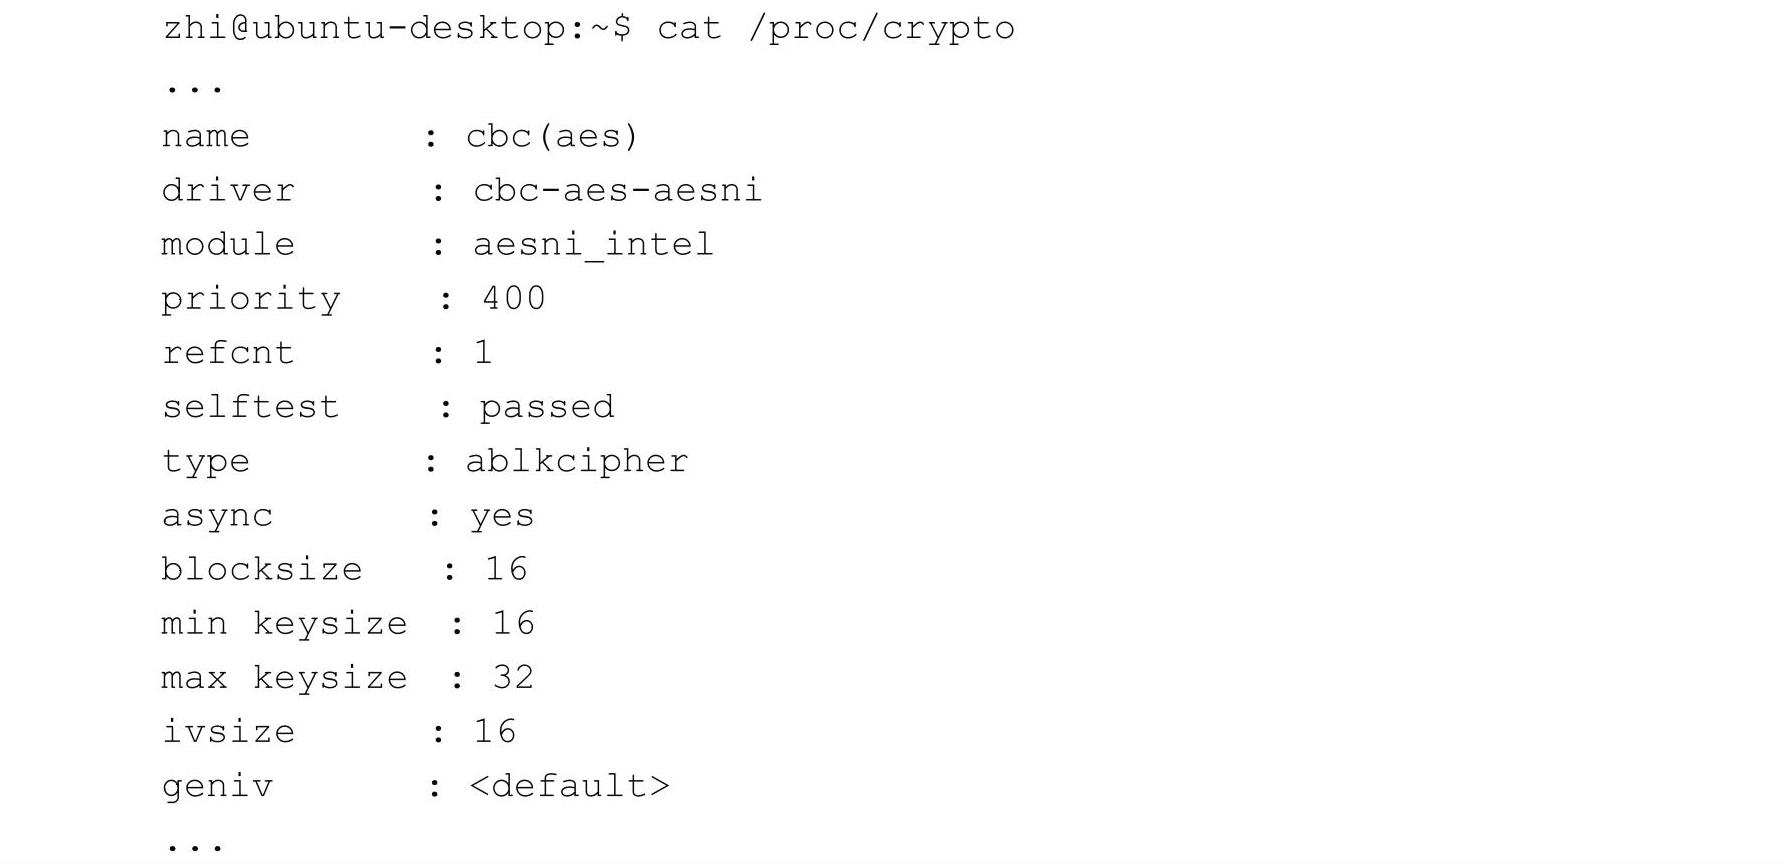Screen dimensions: 1789x865
Task: Click the selftest field label
Action: pos(251,407)
